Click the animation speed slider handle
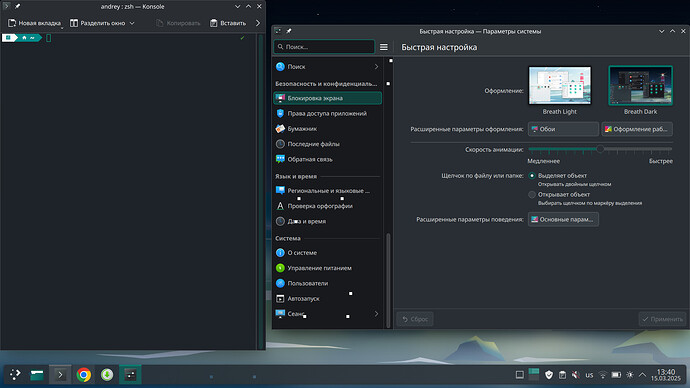 pos(600,149)
